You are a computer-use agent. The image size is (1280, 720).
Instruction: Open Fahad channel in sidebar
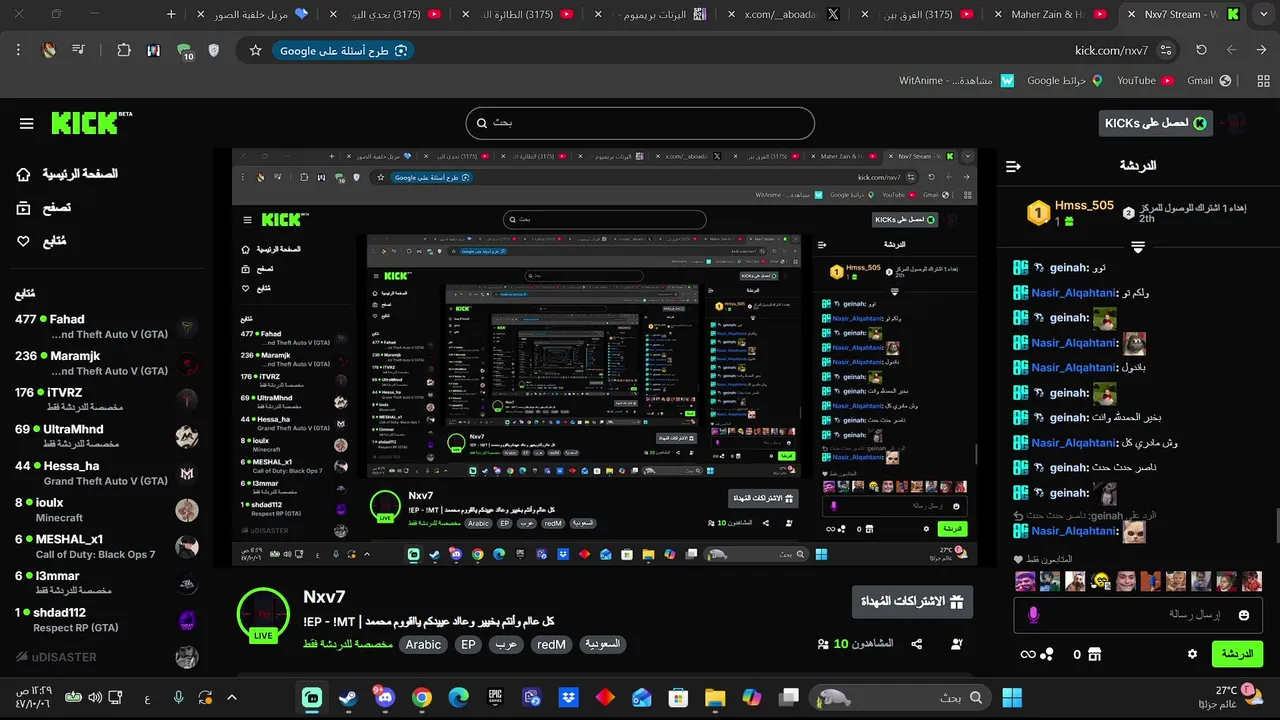click(106, 327)
